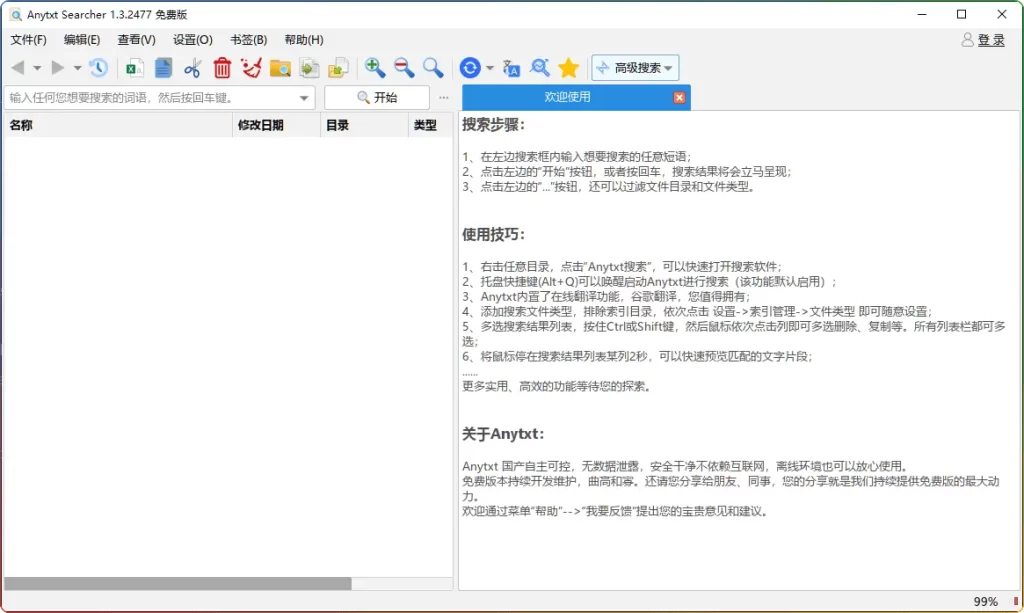Click the copy file arrow icon
Viewport: 1024px width, 613px height.
310,68
